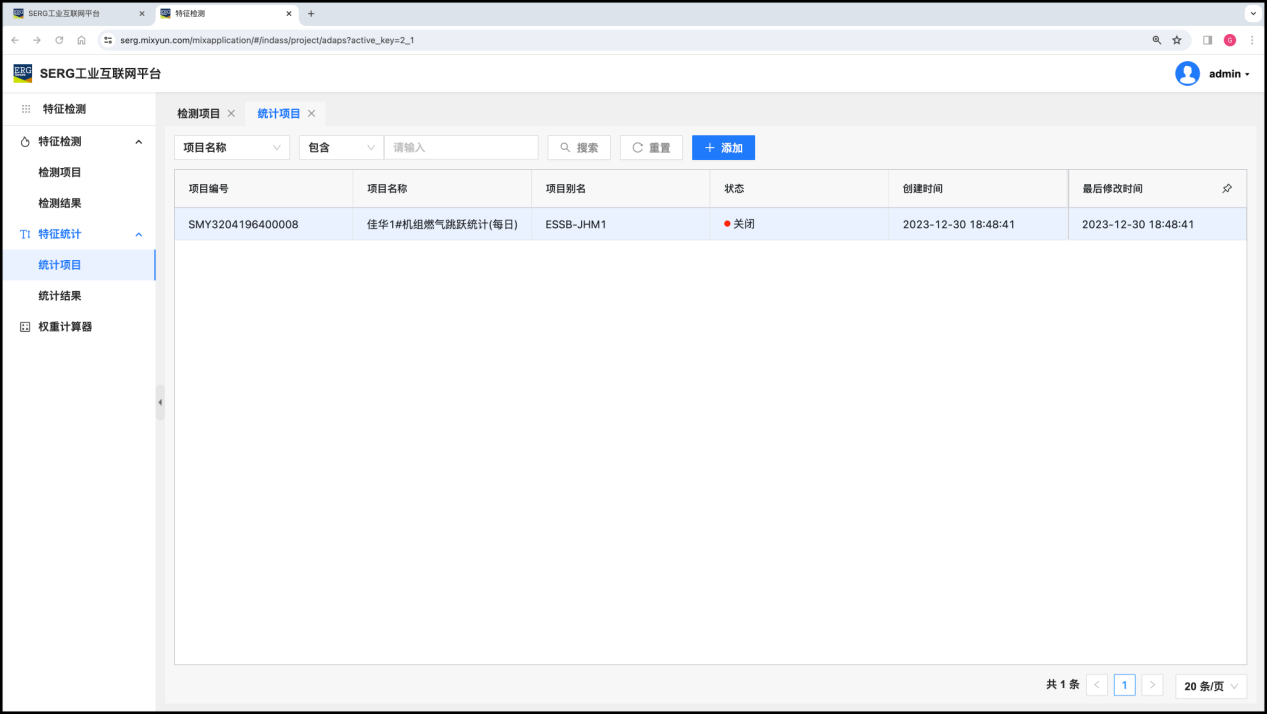Open 统计结果 in the sidebar menu

(x=60, y=296)
